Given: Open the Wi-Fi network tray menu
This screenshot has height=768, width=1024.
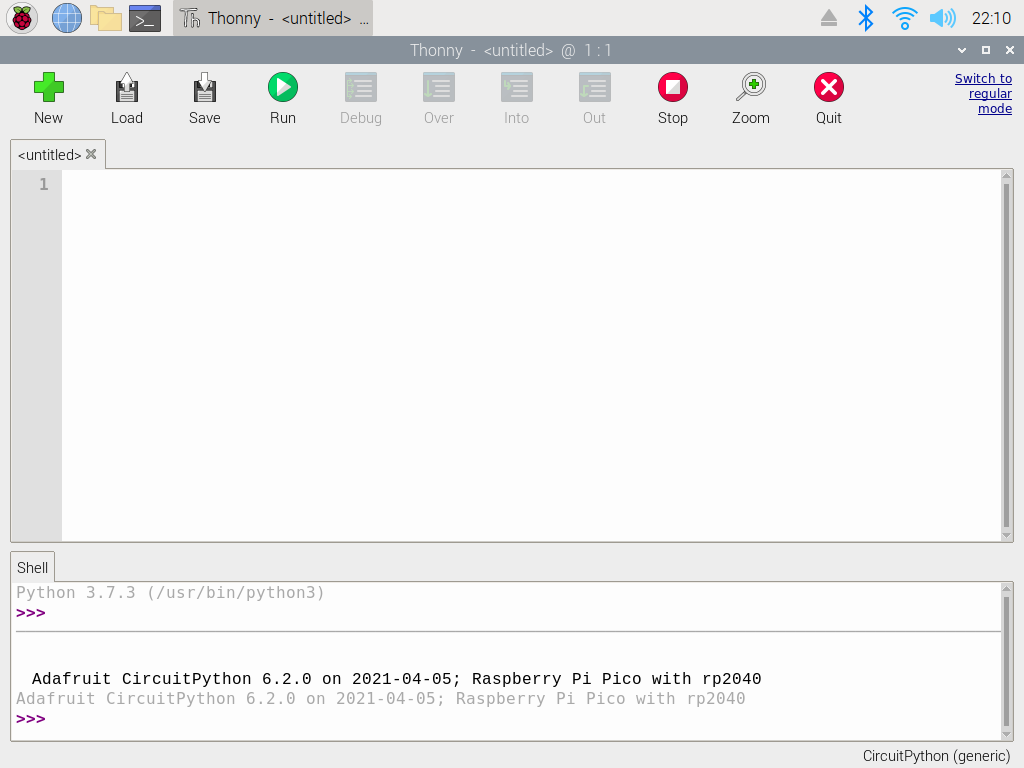Looking at the screenshot, I should coord(904,18).
